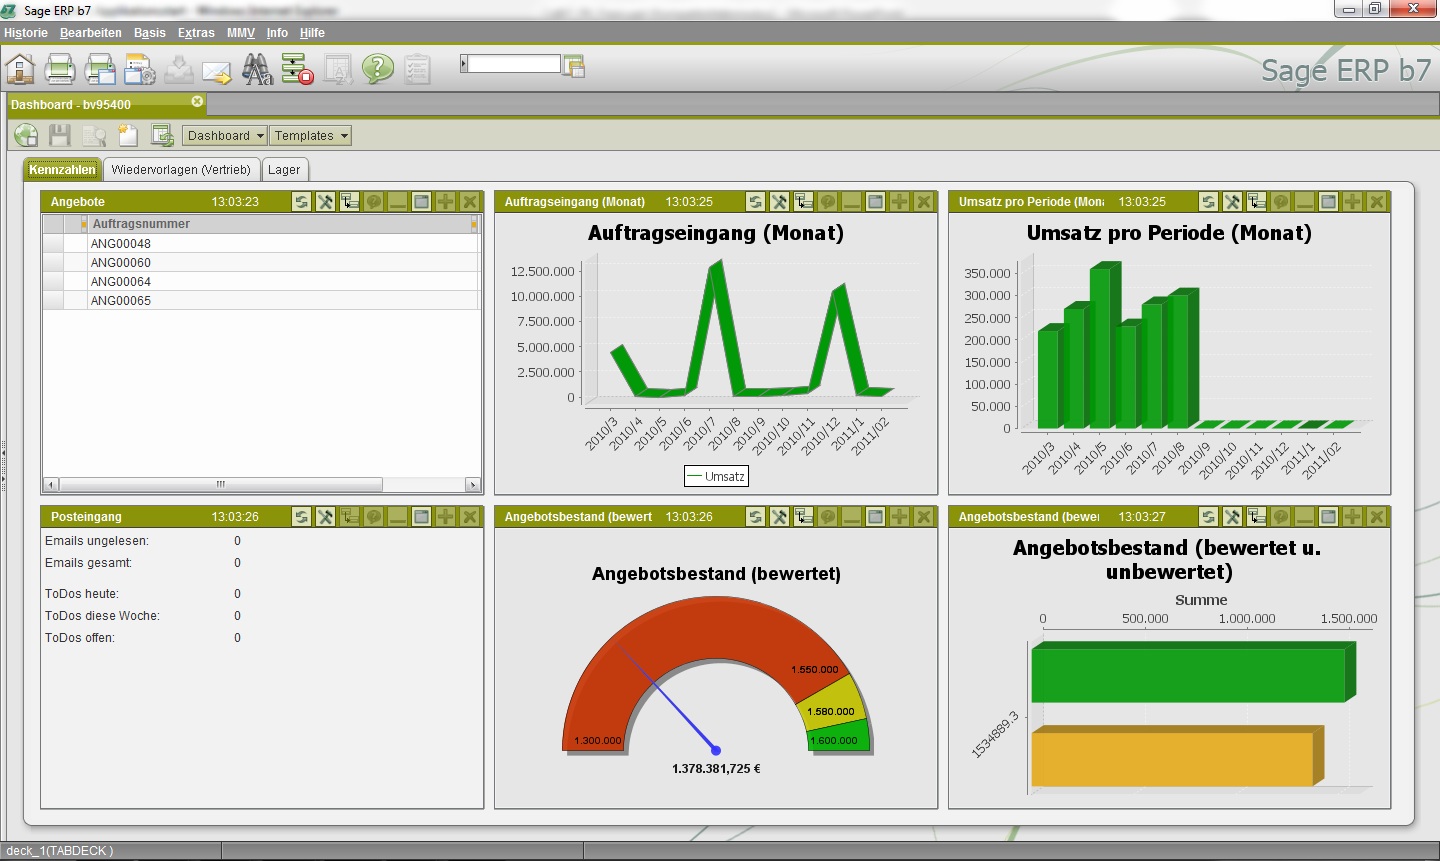Open structure icon in Angebote panel header
This screenshot has height=861, width=1440.
(349, 202)
